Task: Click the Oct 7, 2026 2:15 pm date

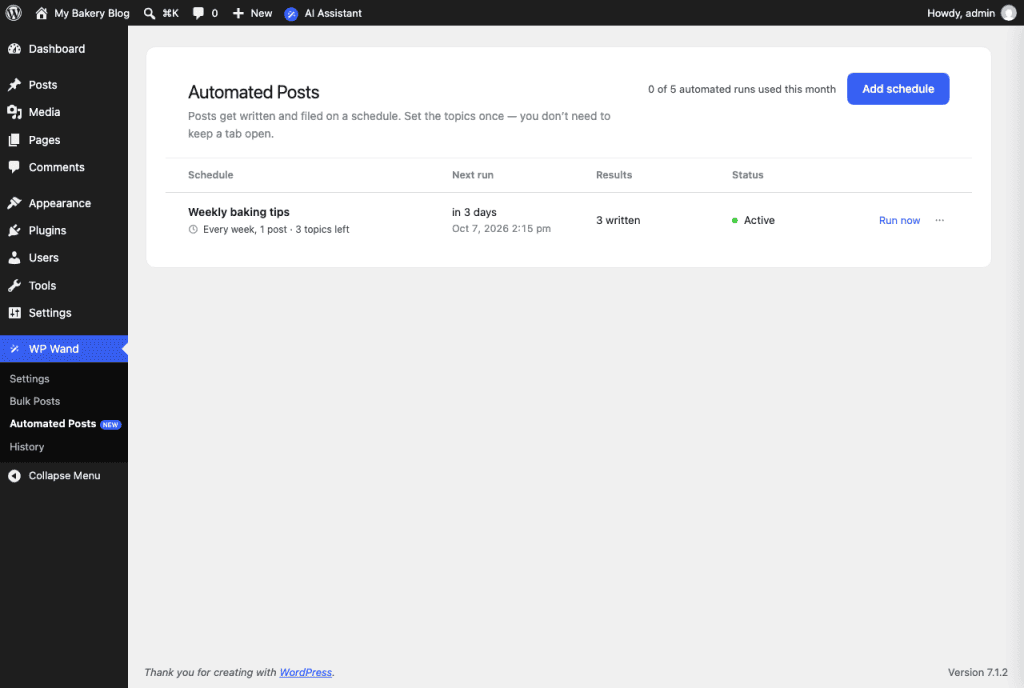Action: (x=501, y=228)
